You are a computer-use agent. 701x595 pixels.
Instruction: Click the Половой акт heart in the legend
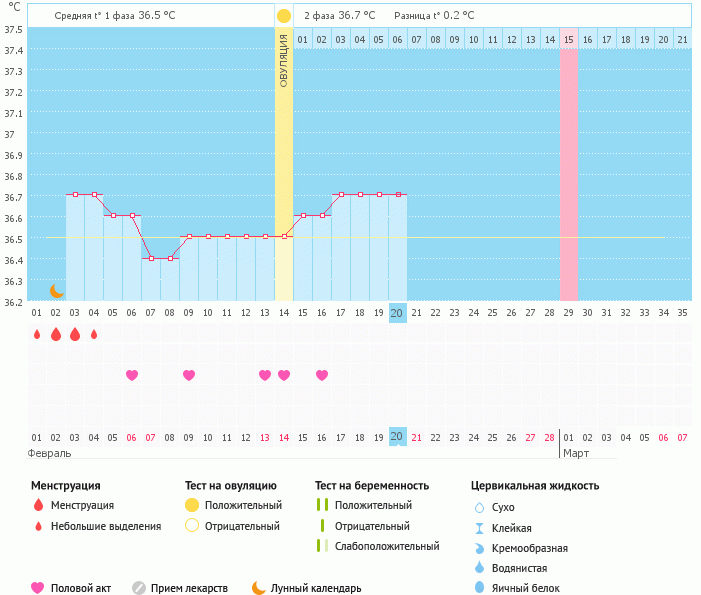click(x=38, y=588)
